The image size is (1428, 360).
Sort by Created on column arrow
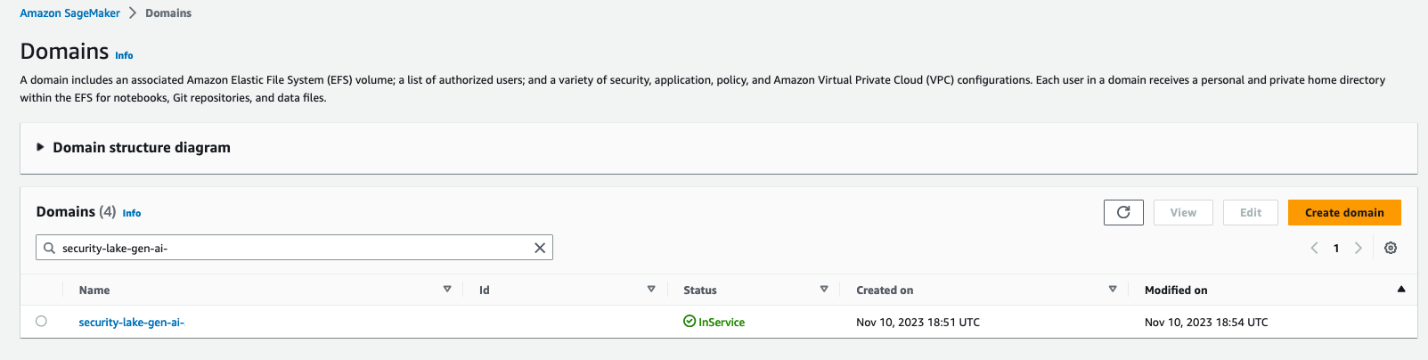(x=1112, y=290)
